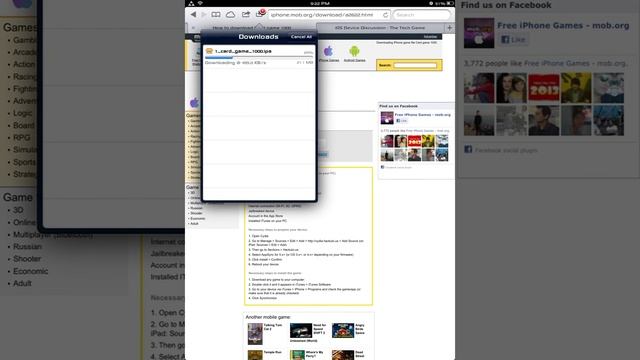Click the small Facebook Like button in iPad page
640x360 pixels.
402,121
